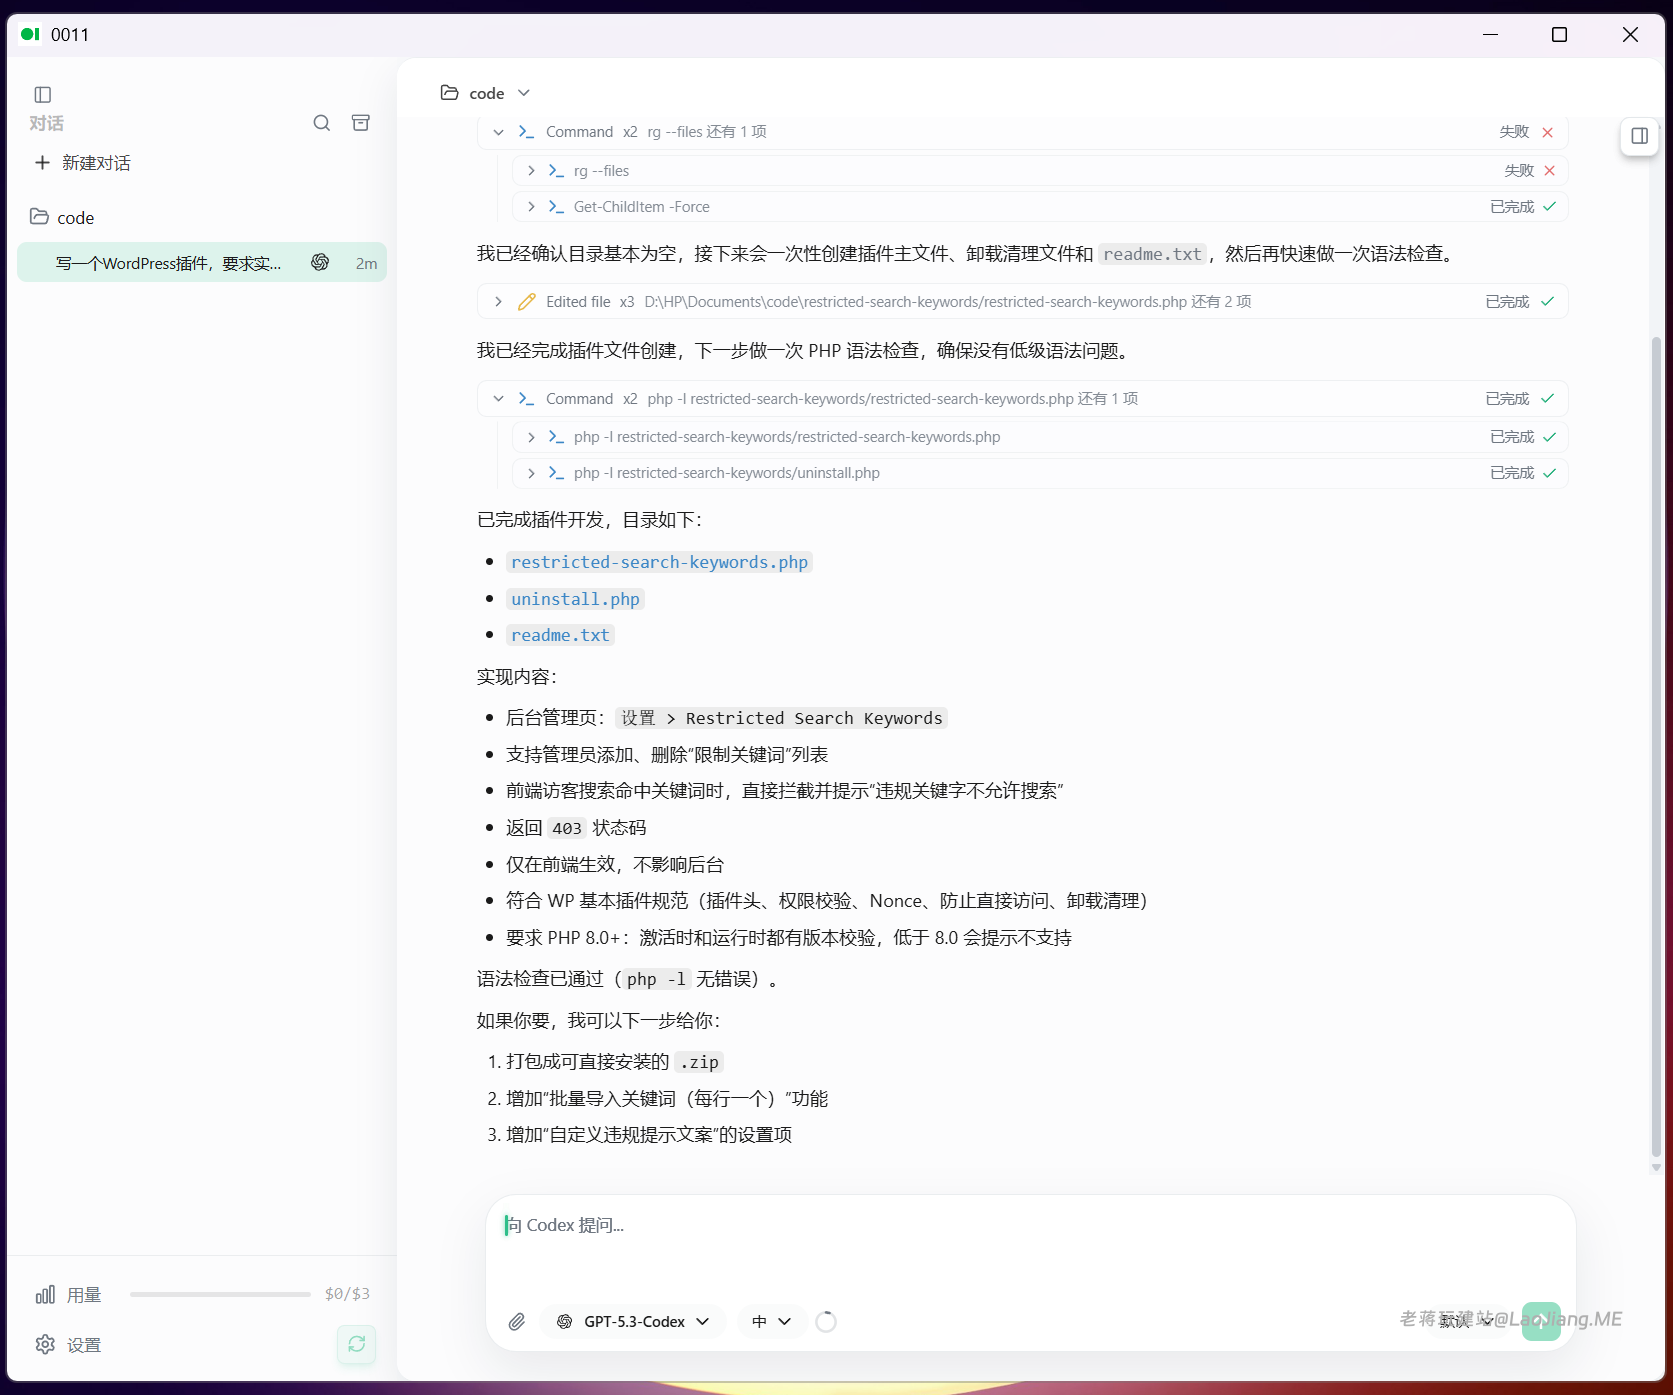Click the check mark on Get-ChildItem row
The image size is (1673, 1395).
1550,207
